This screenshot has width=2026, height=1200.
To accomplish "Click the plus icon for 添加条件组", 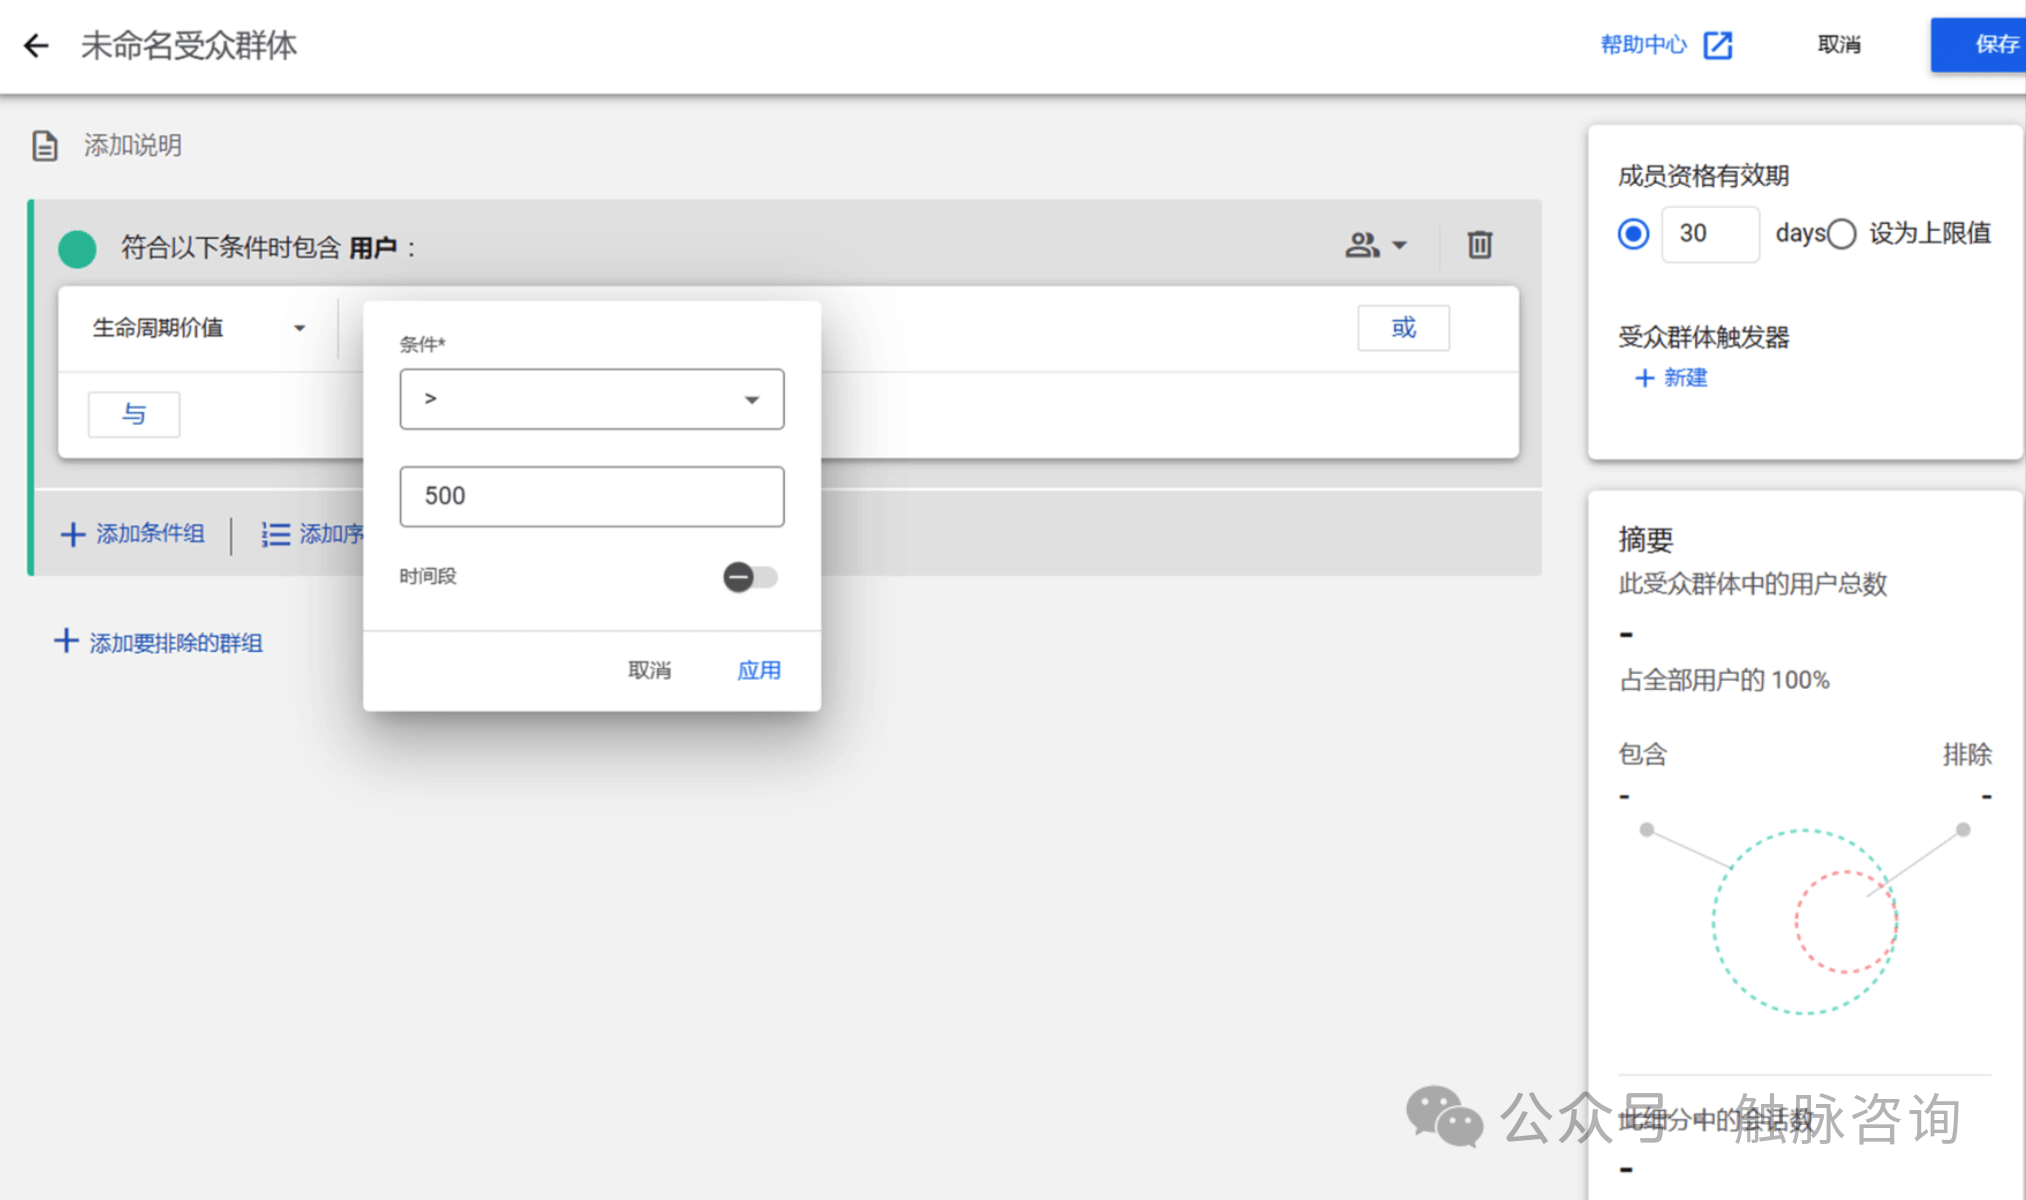I will click(x=72, y=534).
